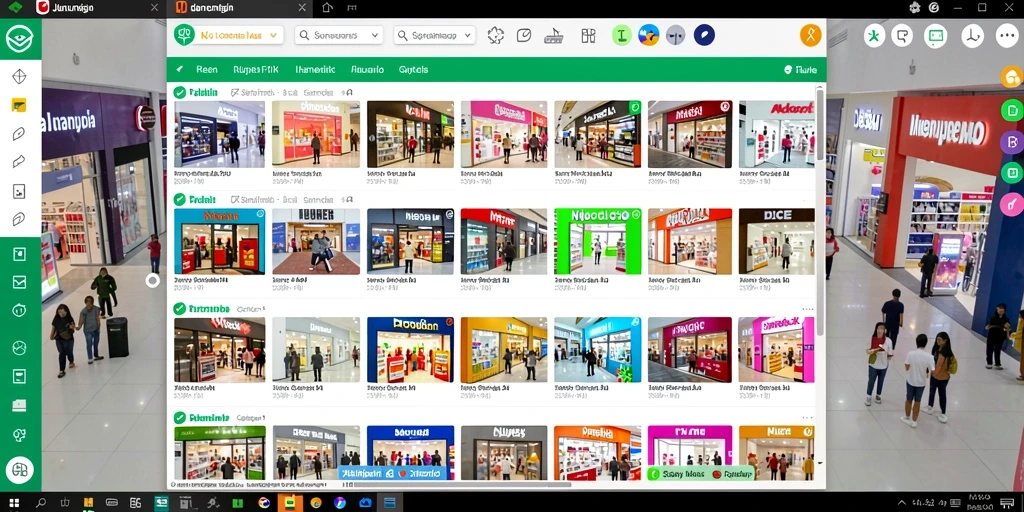Select the last tab in the green navigation bar
1024x512 pixels.
click(x=413, y=69)
